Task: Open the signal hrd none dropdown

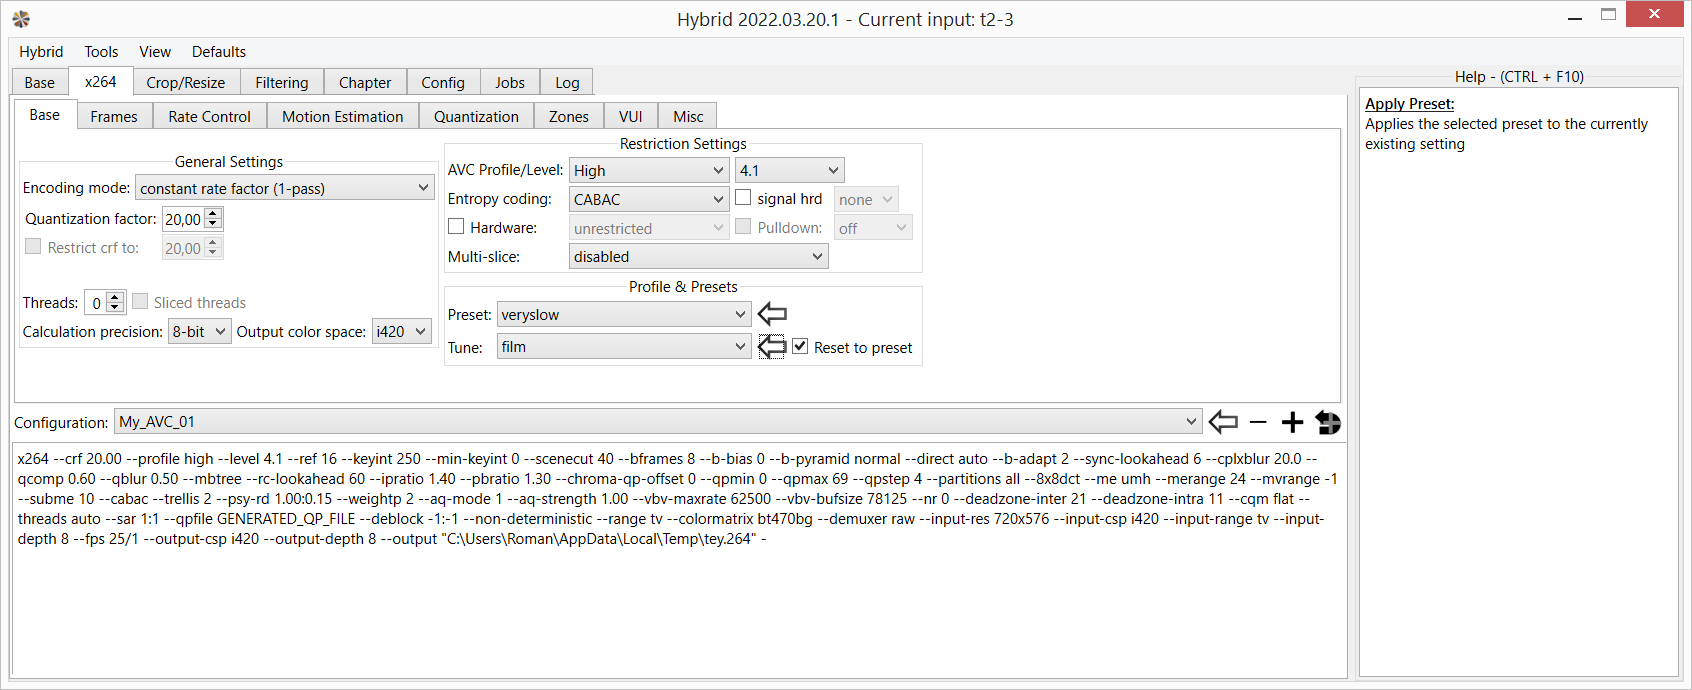Action: click(866, 199)
